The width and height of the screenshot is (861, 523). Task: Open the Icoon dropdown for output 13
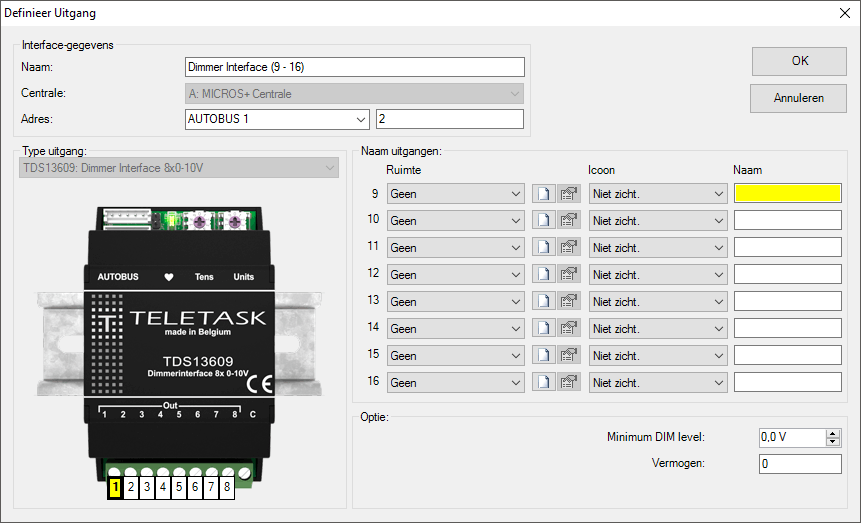[658, 301]
